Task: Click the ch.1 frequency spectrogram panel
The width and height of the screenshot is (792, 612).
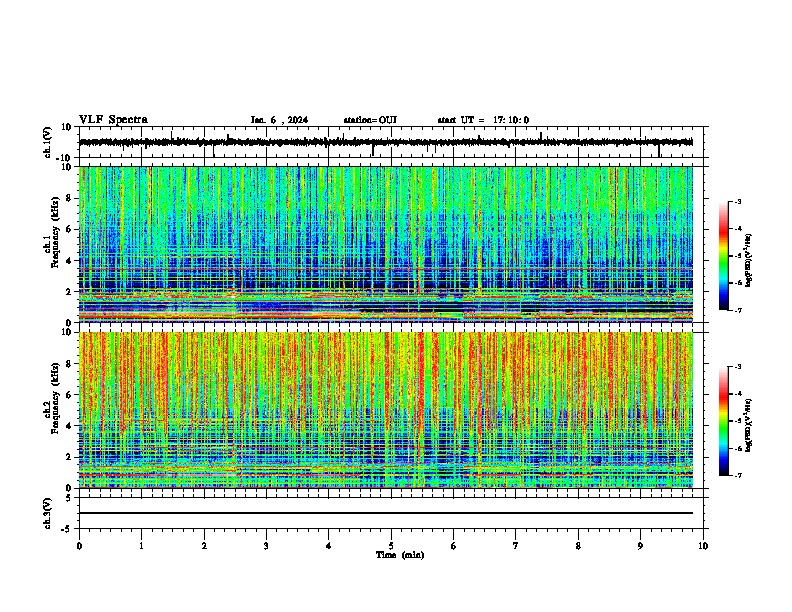Action: (x=386, y=244)
